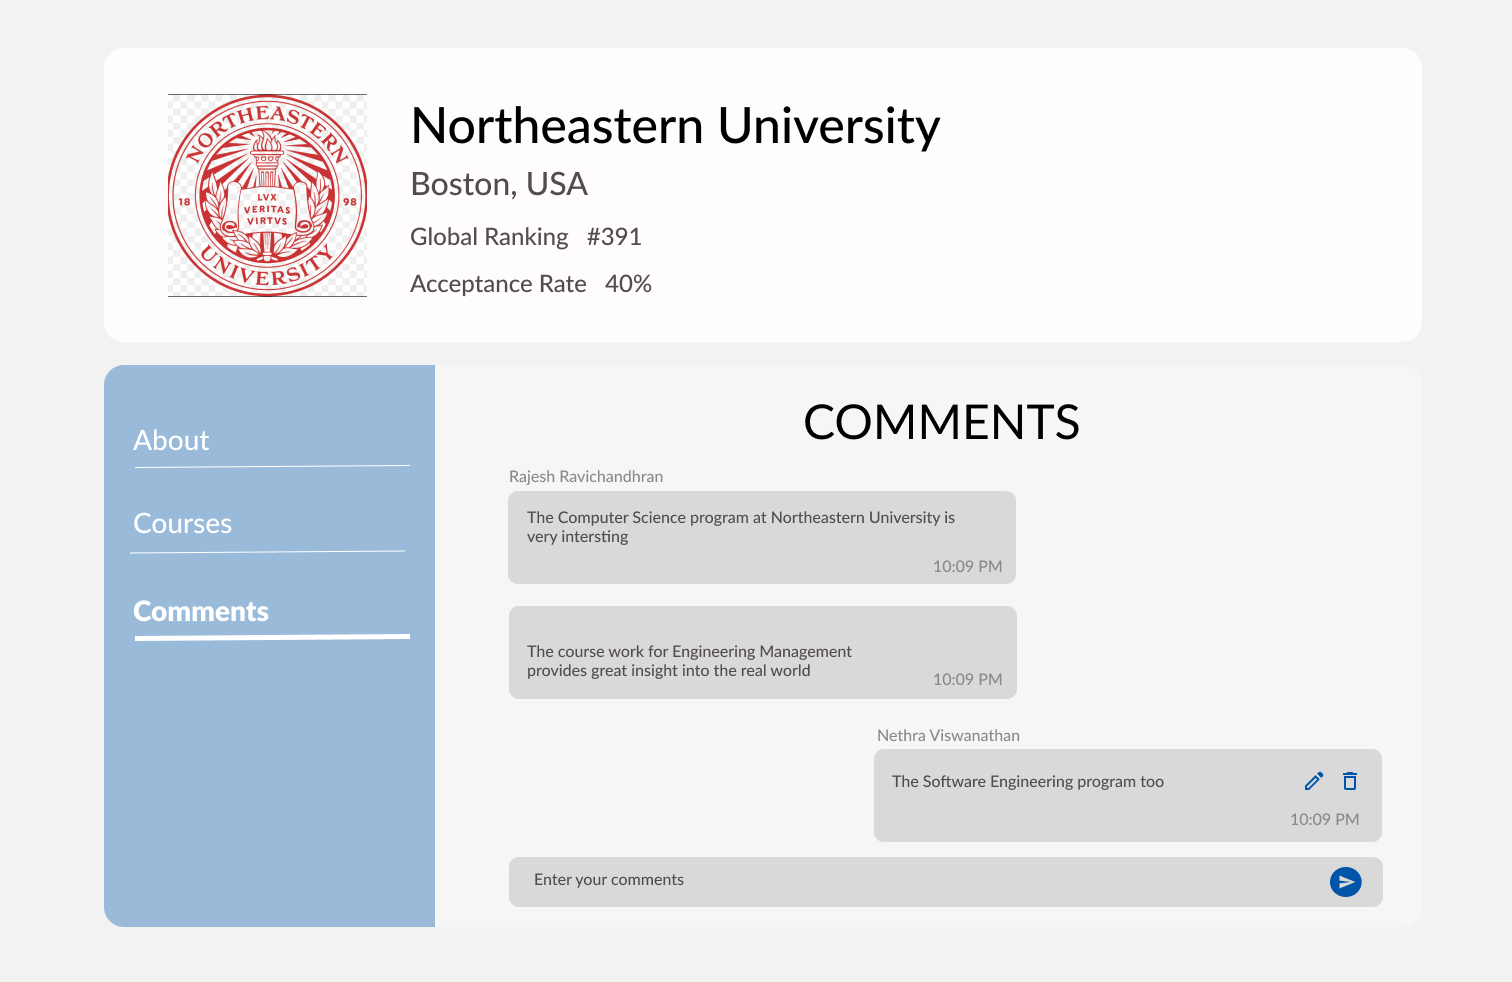Image resolution: width=1512 pixels, height=982 pixels.
Task: Select the Global Ranking #391 text
Action: (x=525, y=237)
